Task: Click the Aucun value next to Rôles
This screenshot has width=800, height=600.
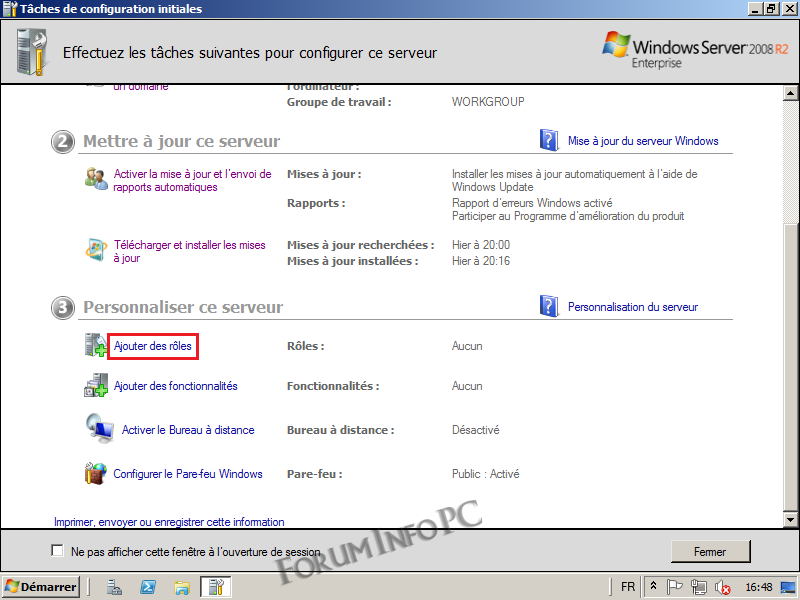Action: coord(467,346)
